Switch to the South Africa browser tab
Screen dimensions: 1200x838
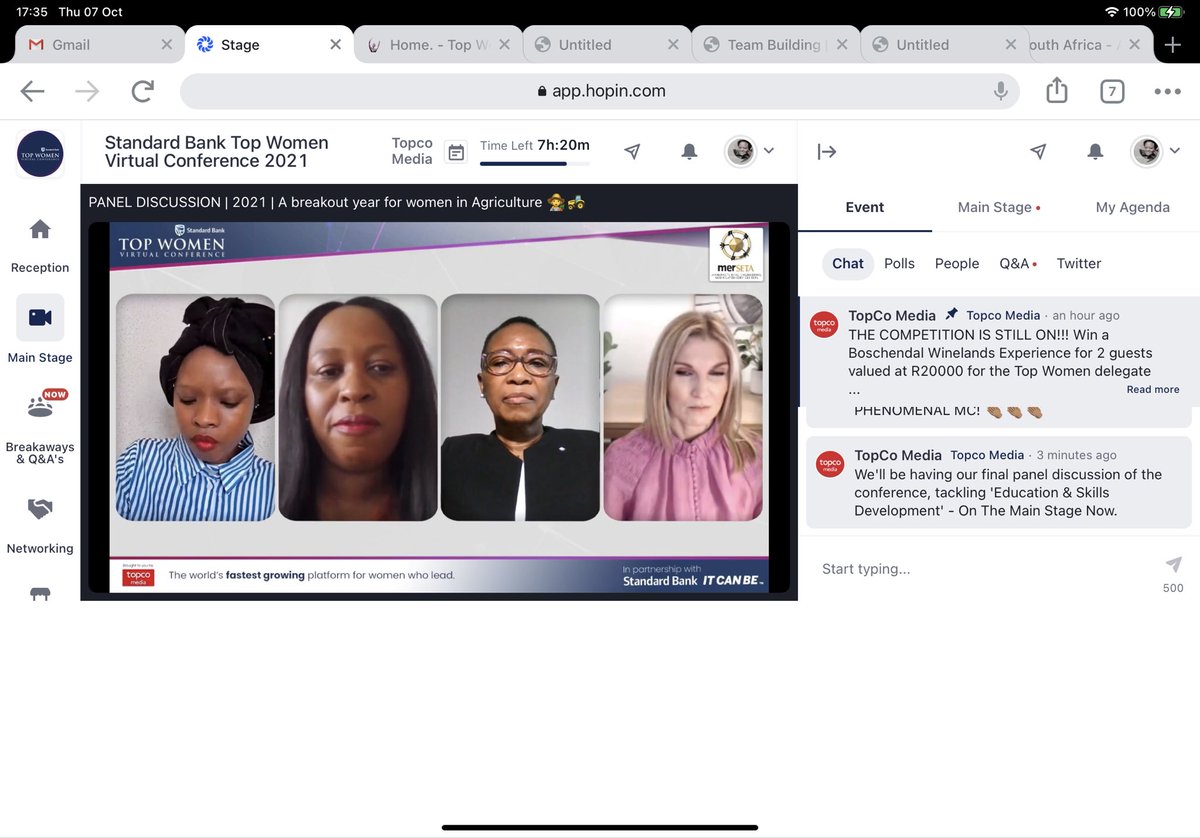click(x=1090, y=45)
